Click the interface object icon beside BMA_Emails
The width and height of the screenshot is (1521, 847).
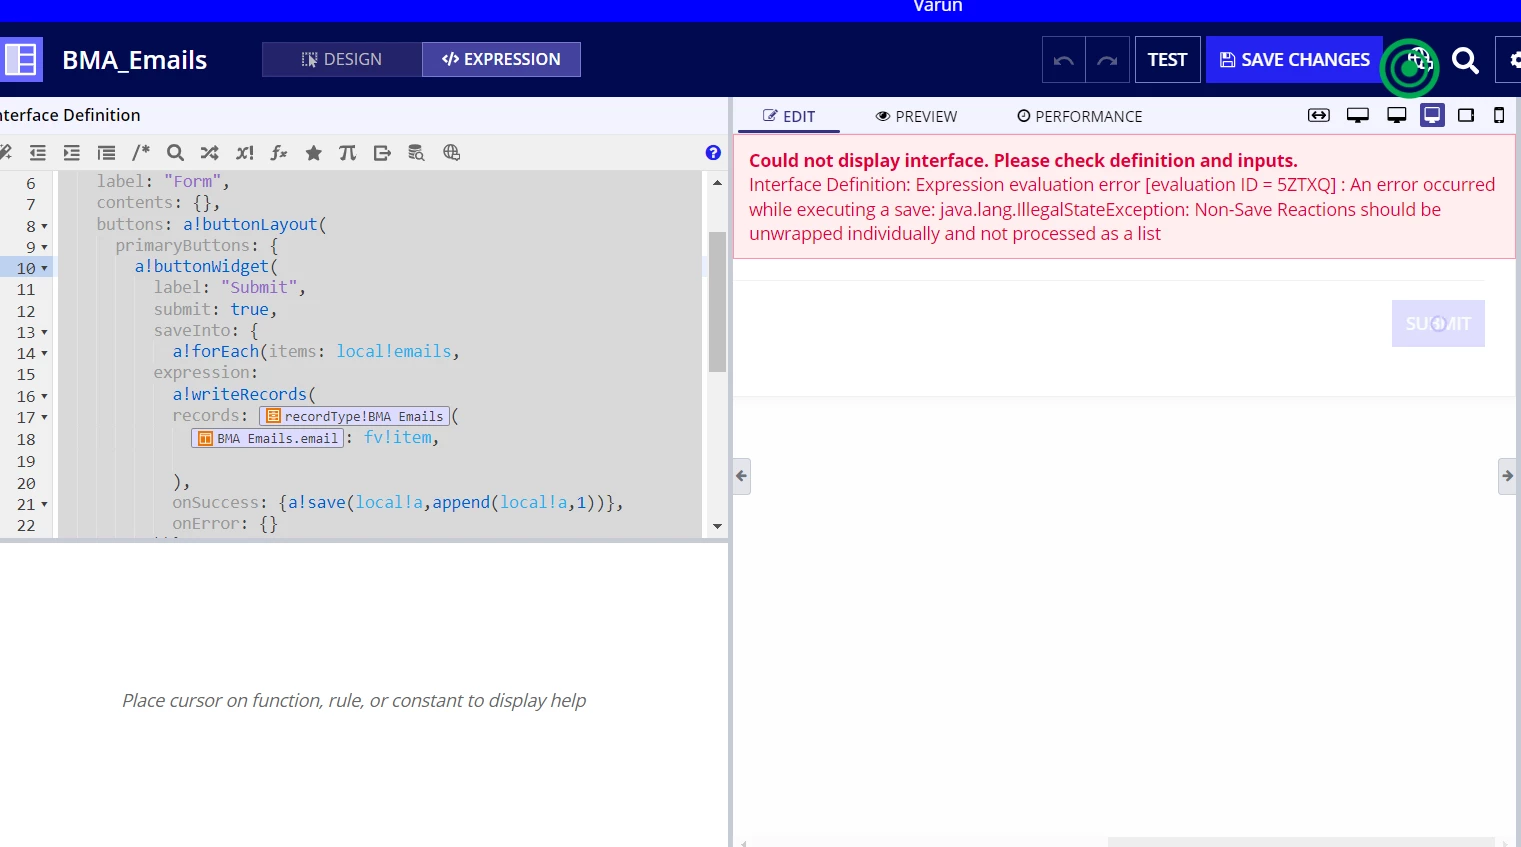click(21, 59)
